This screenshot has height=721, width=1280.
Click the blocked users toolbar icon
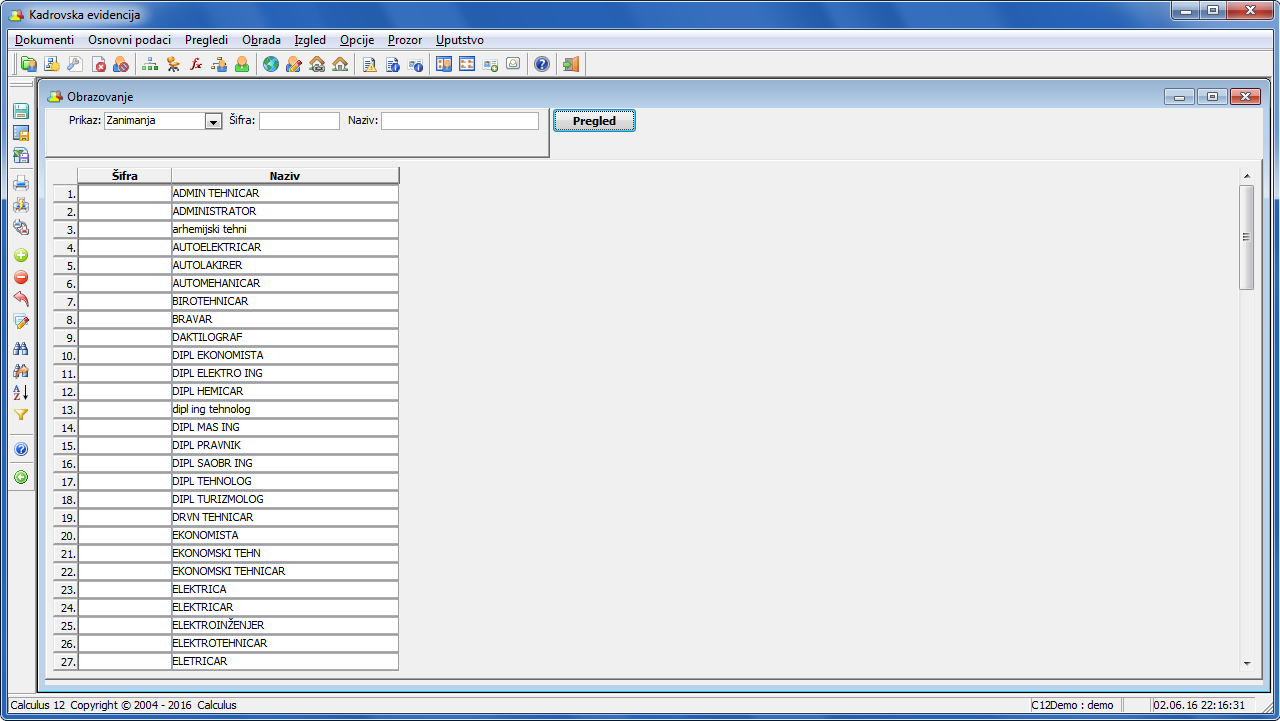(x=121, y=64)
